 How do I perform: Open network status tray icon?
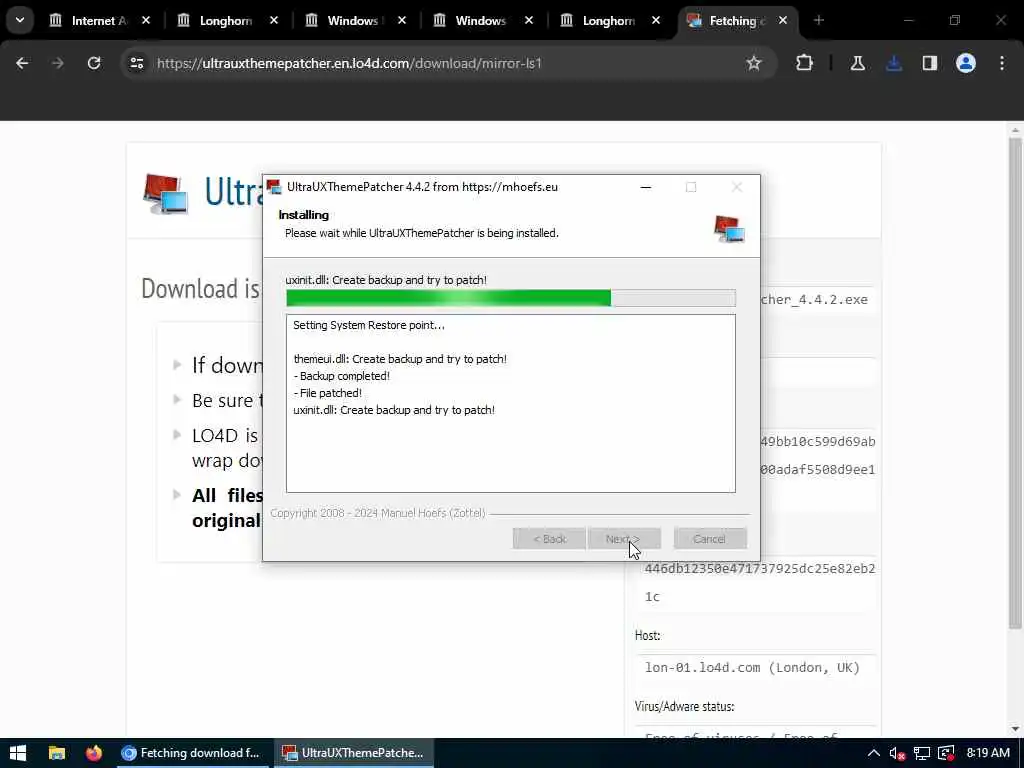[921, 753]
